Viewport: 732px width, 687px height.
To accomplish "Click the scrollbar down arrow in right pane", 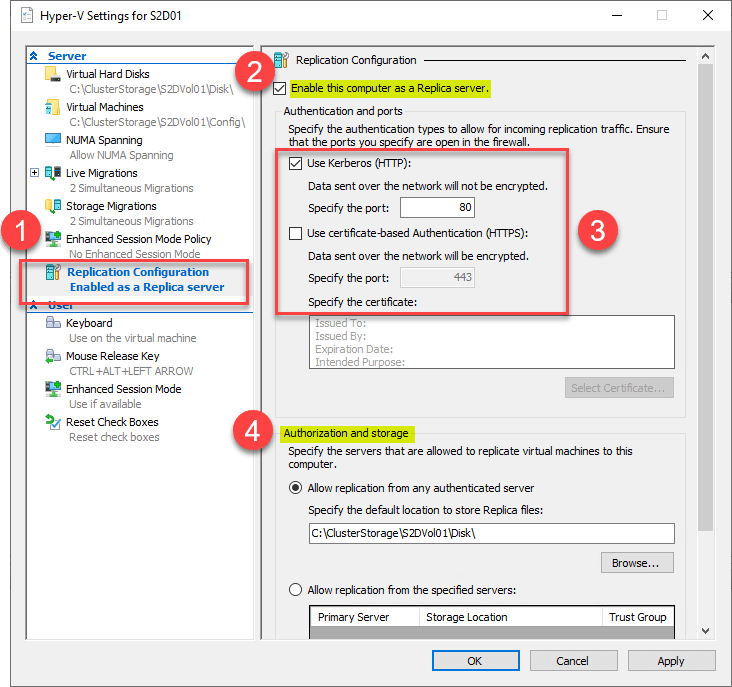I will [x=705, y=631].
